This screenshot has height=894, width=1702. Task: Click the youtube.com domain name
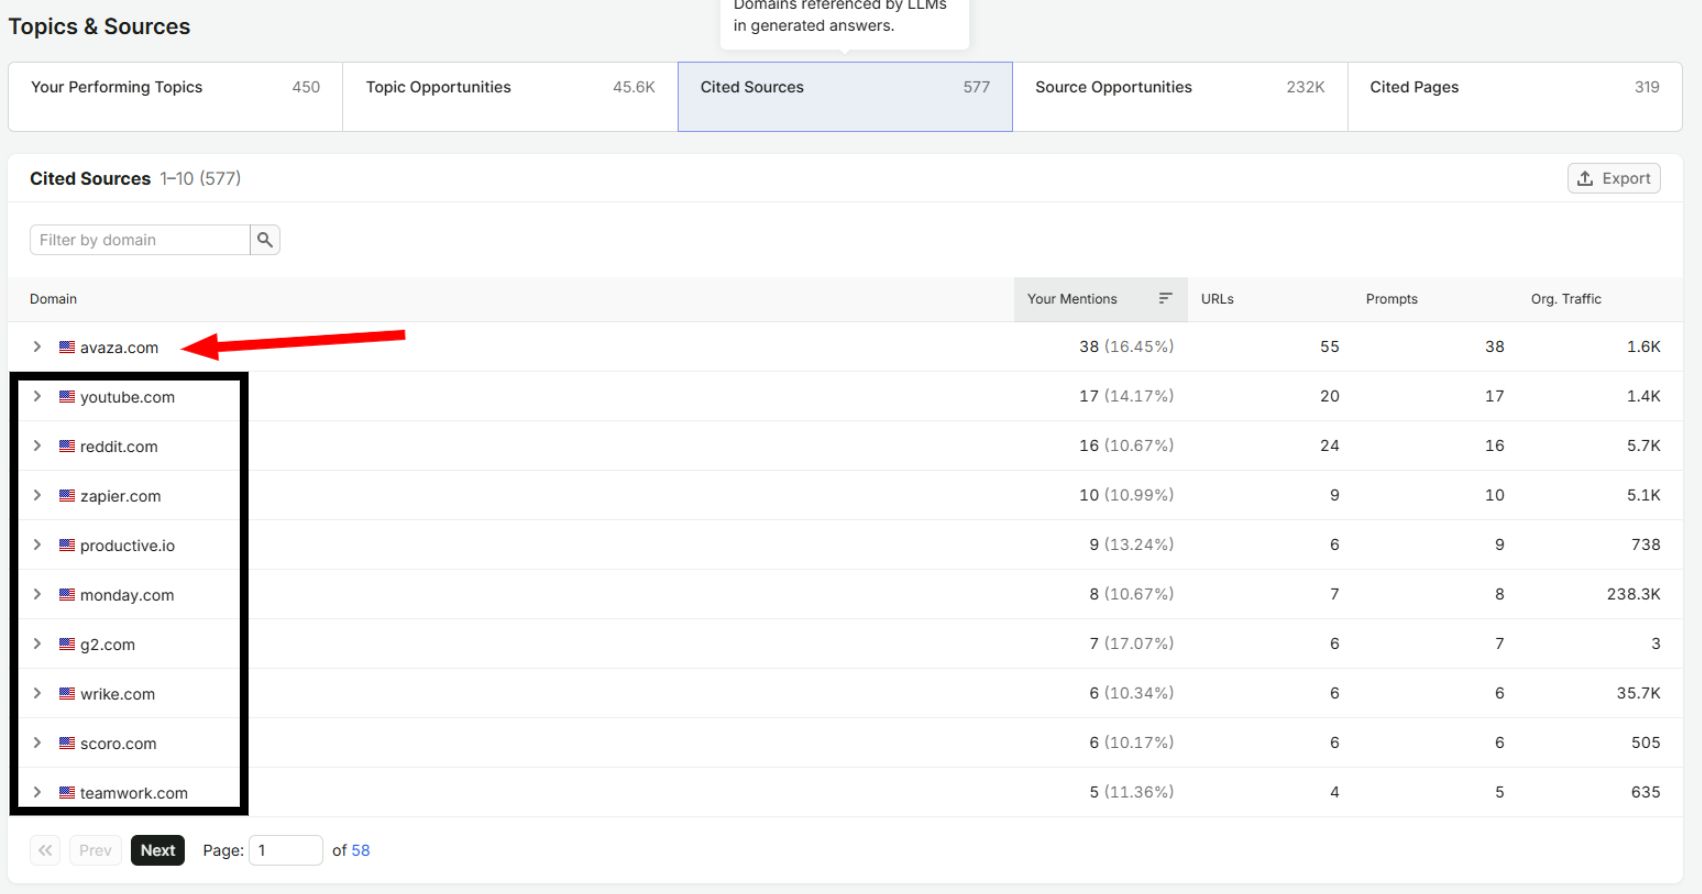coord(127,397)
